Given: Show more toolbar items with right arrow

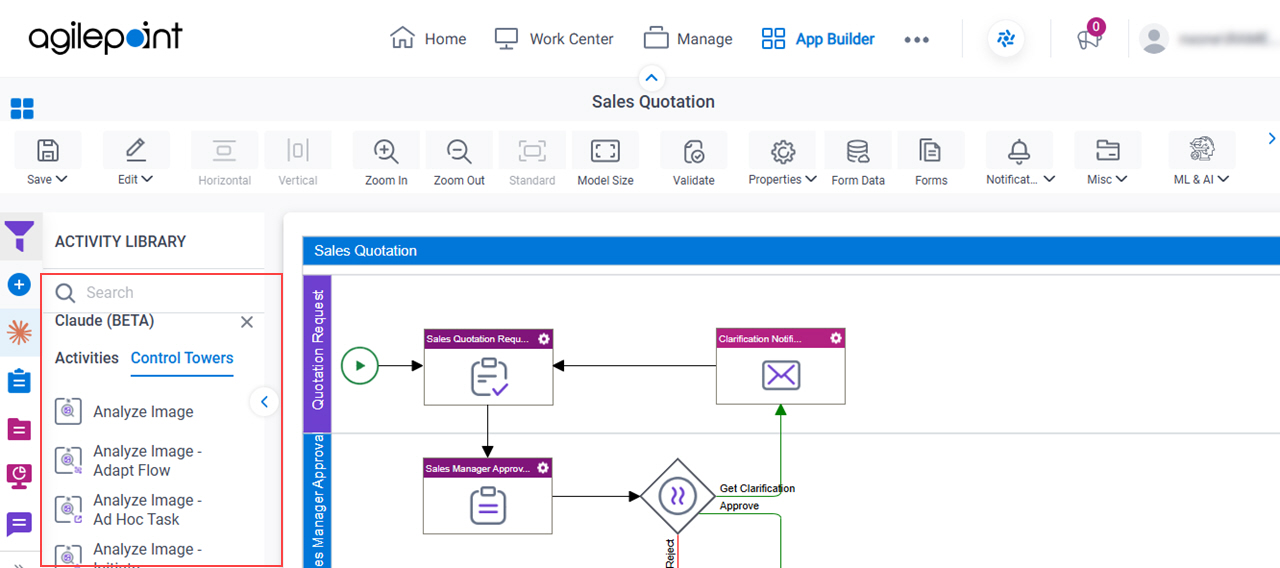Looking at the screenshot, I should (1272, 139).
